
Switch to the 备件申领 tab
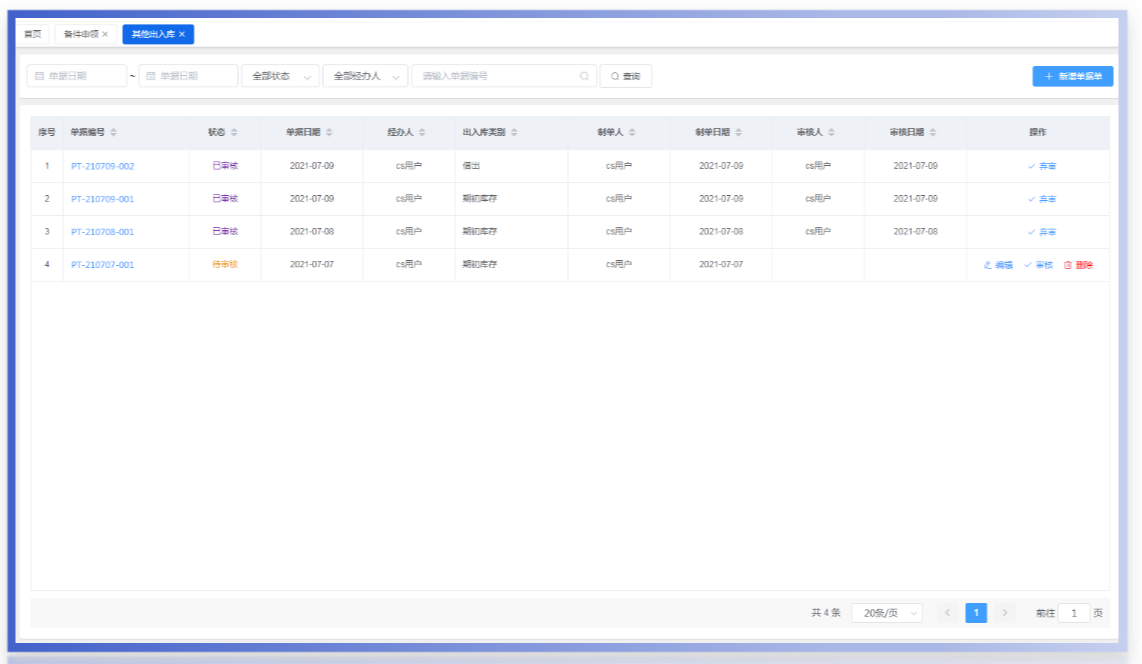[x=80, y=34]
